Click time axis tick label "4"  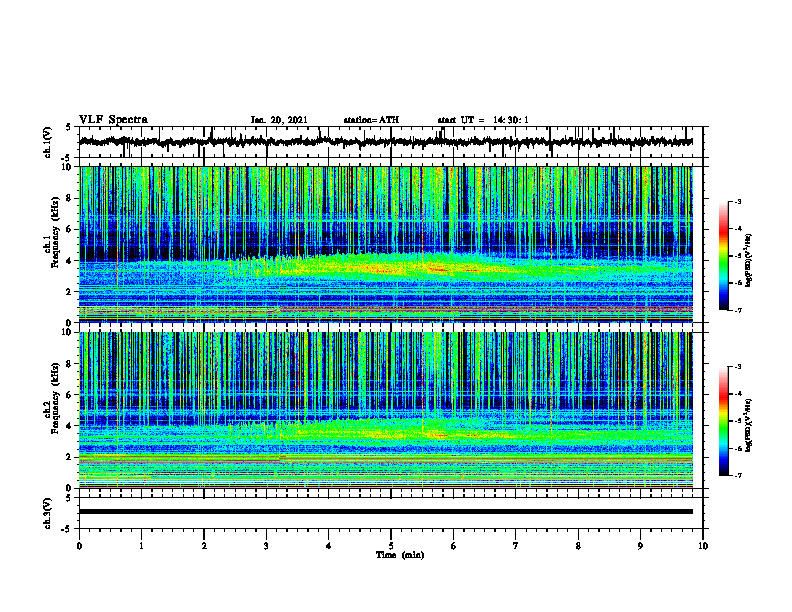tap(329, 546)
